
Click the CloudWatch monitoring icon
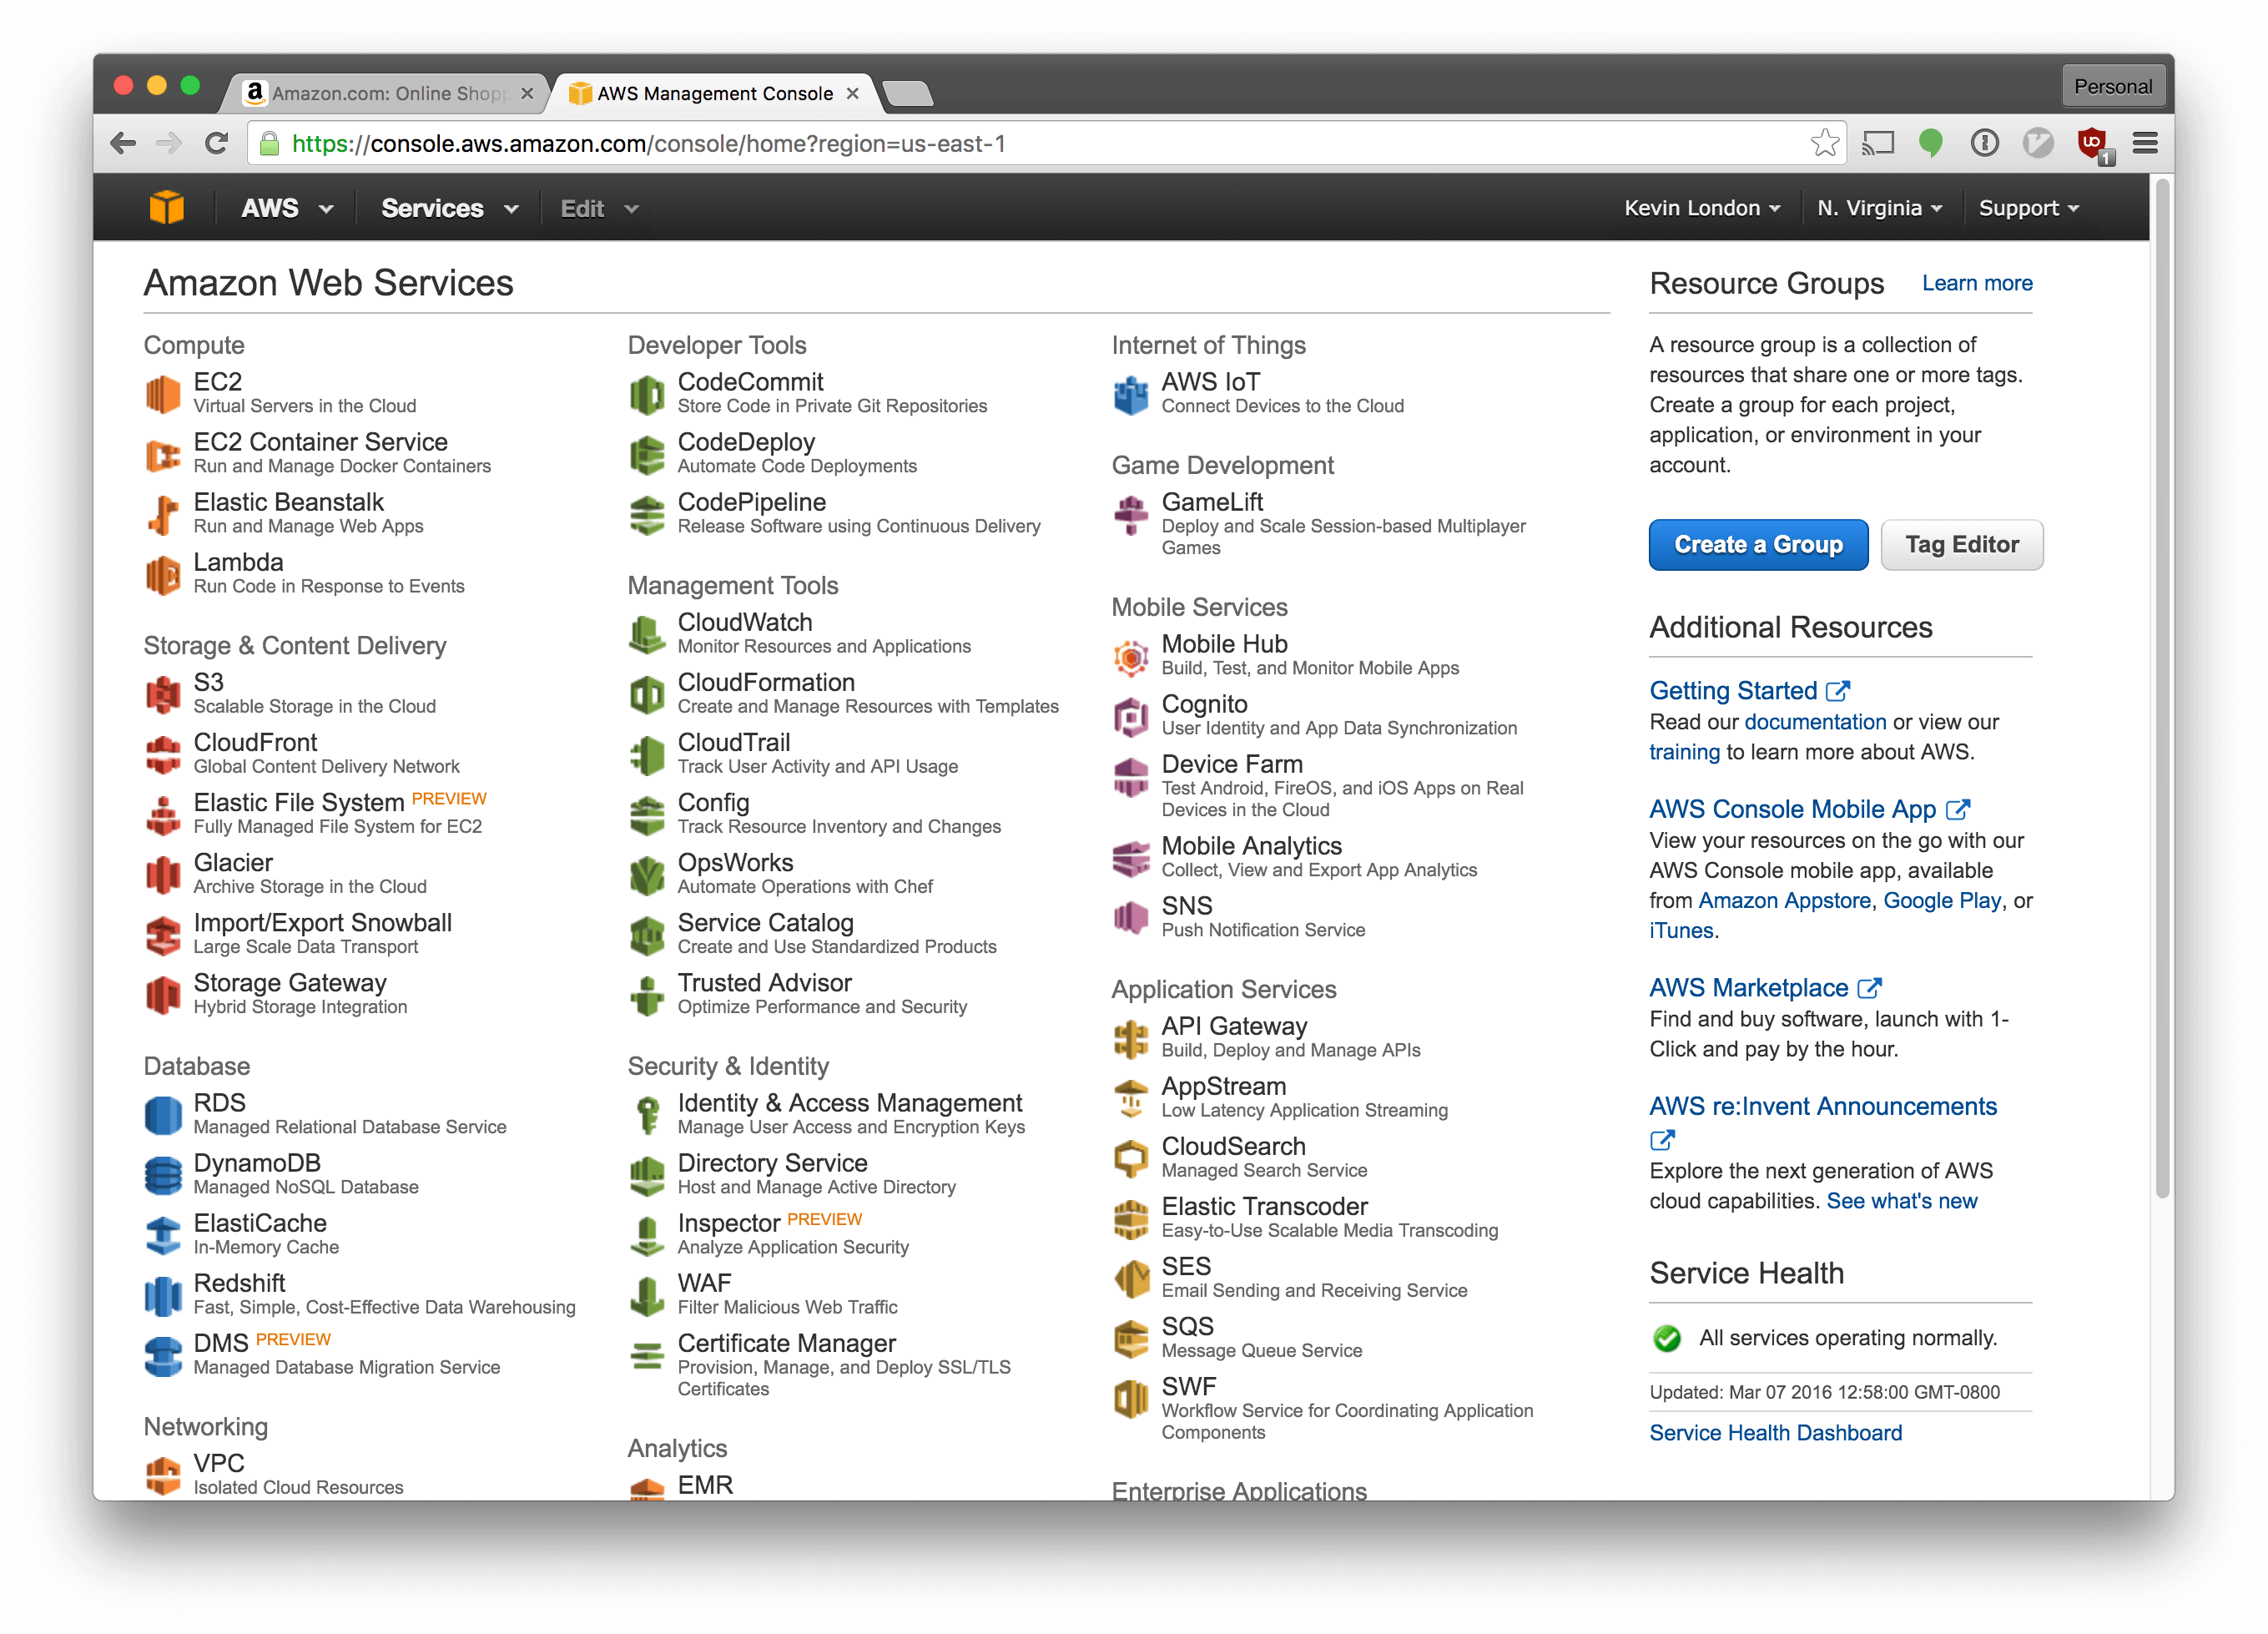[x=648, y=634]
